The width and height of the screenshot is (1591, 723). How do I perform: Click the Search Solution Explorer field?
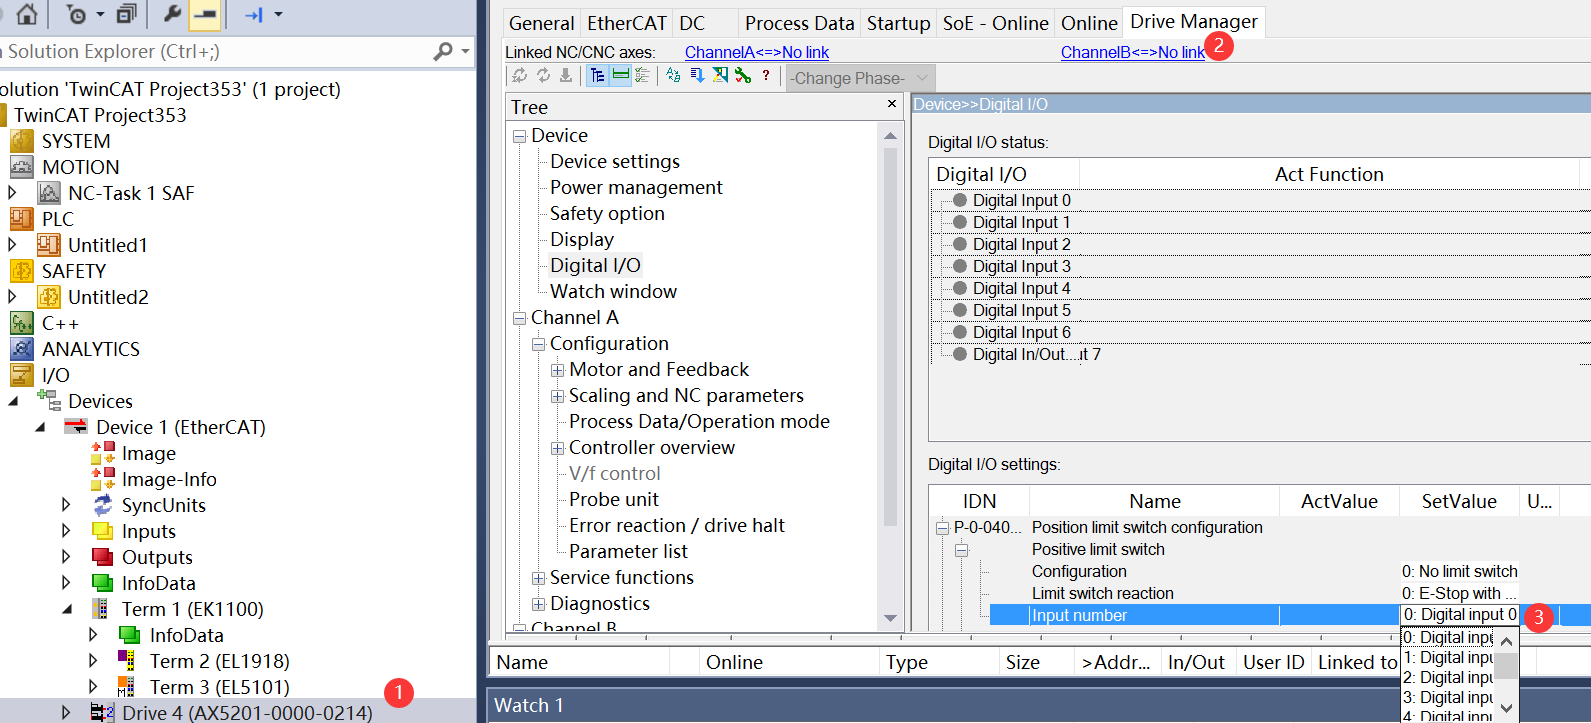click(x=215, y=51)
